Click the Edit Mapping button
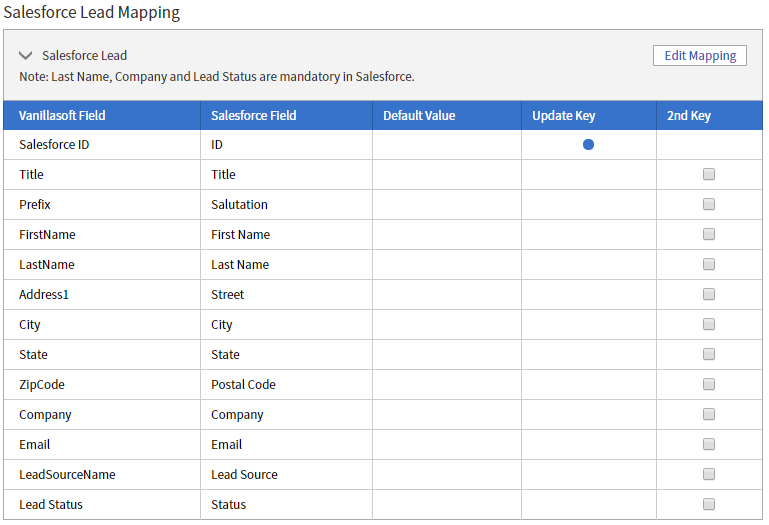This screenshot has width=769, height=525. [699, 55]
